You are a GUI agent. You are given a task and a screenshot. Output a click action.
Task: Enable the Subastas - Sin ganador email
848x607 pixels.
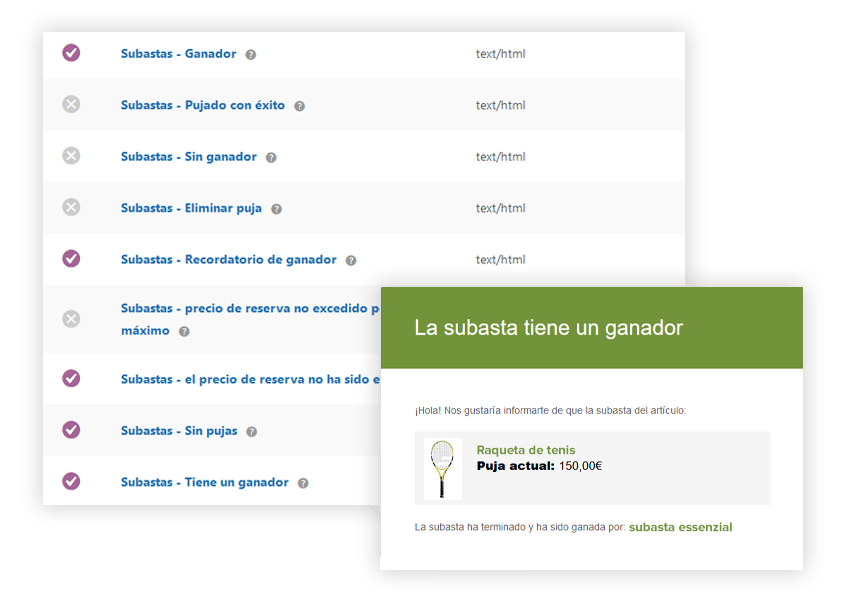point(71,156)
